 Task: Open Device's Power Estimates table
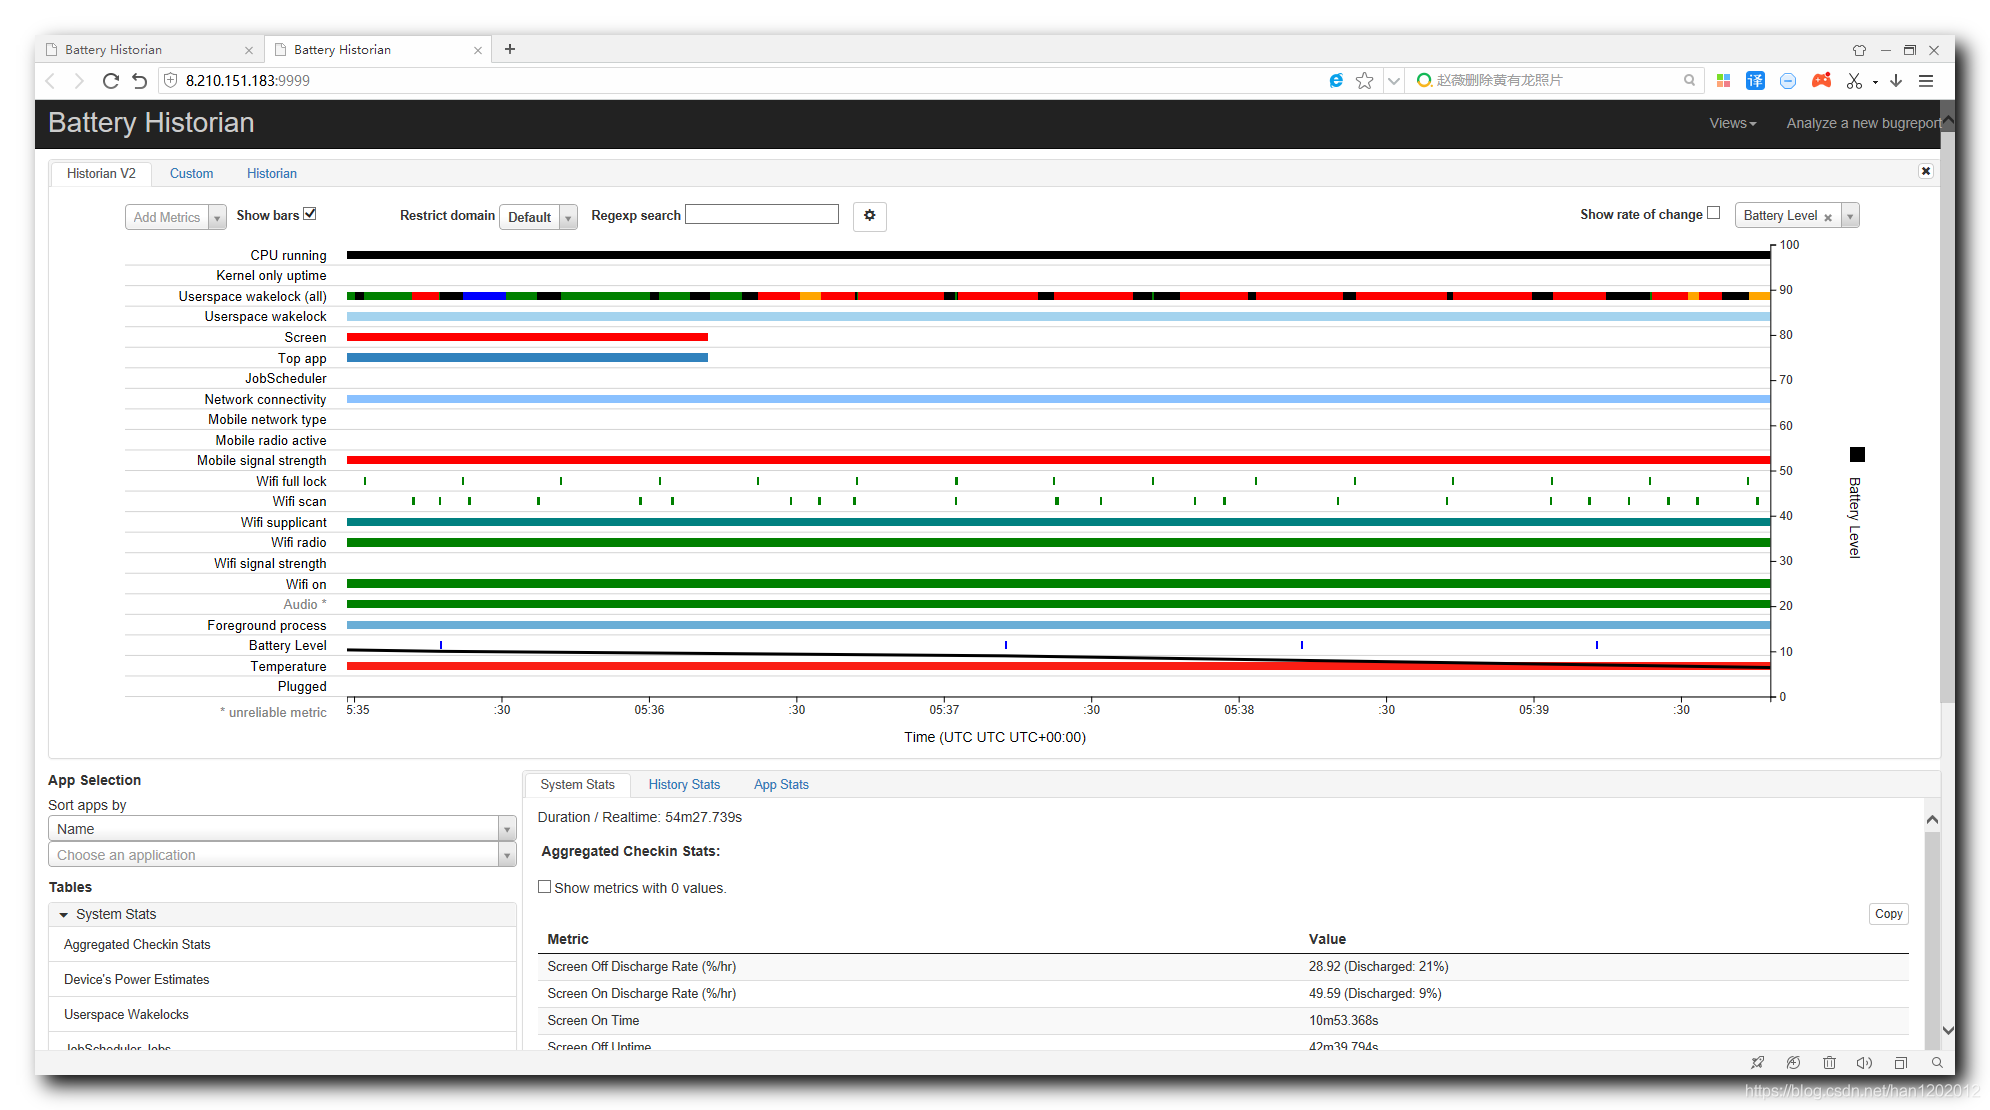coord(282,979)
